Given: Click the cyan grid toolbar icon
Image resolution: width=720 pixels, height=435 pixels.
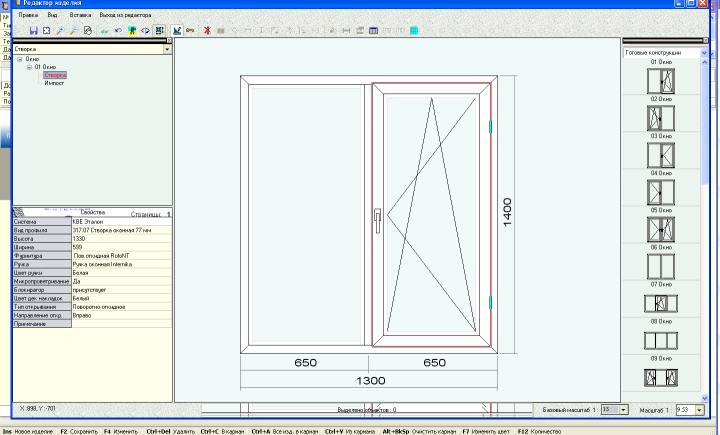Looking at the screenshot, I should (x=414, y=31).
